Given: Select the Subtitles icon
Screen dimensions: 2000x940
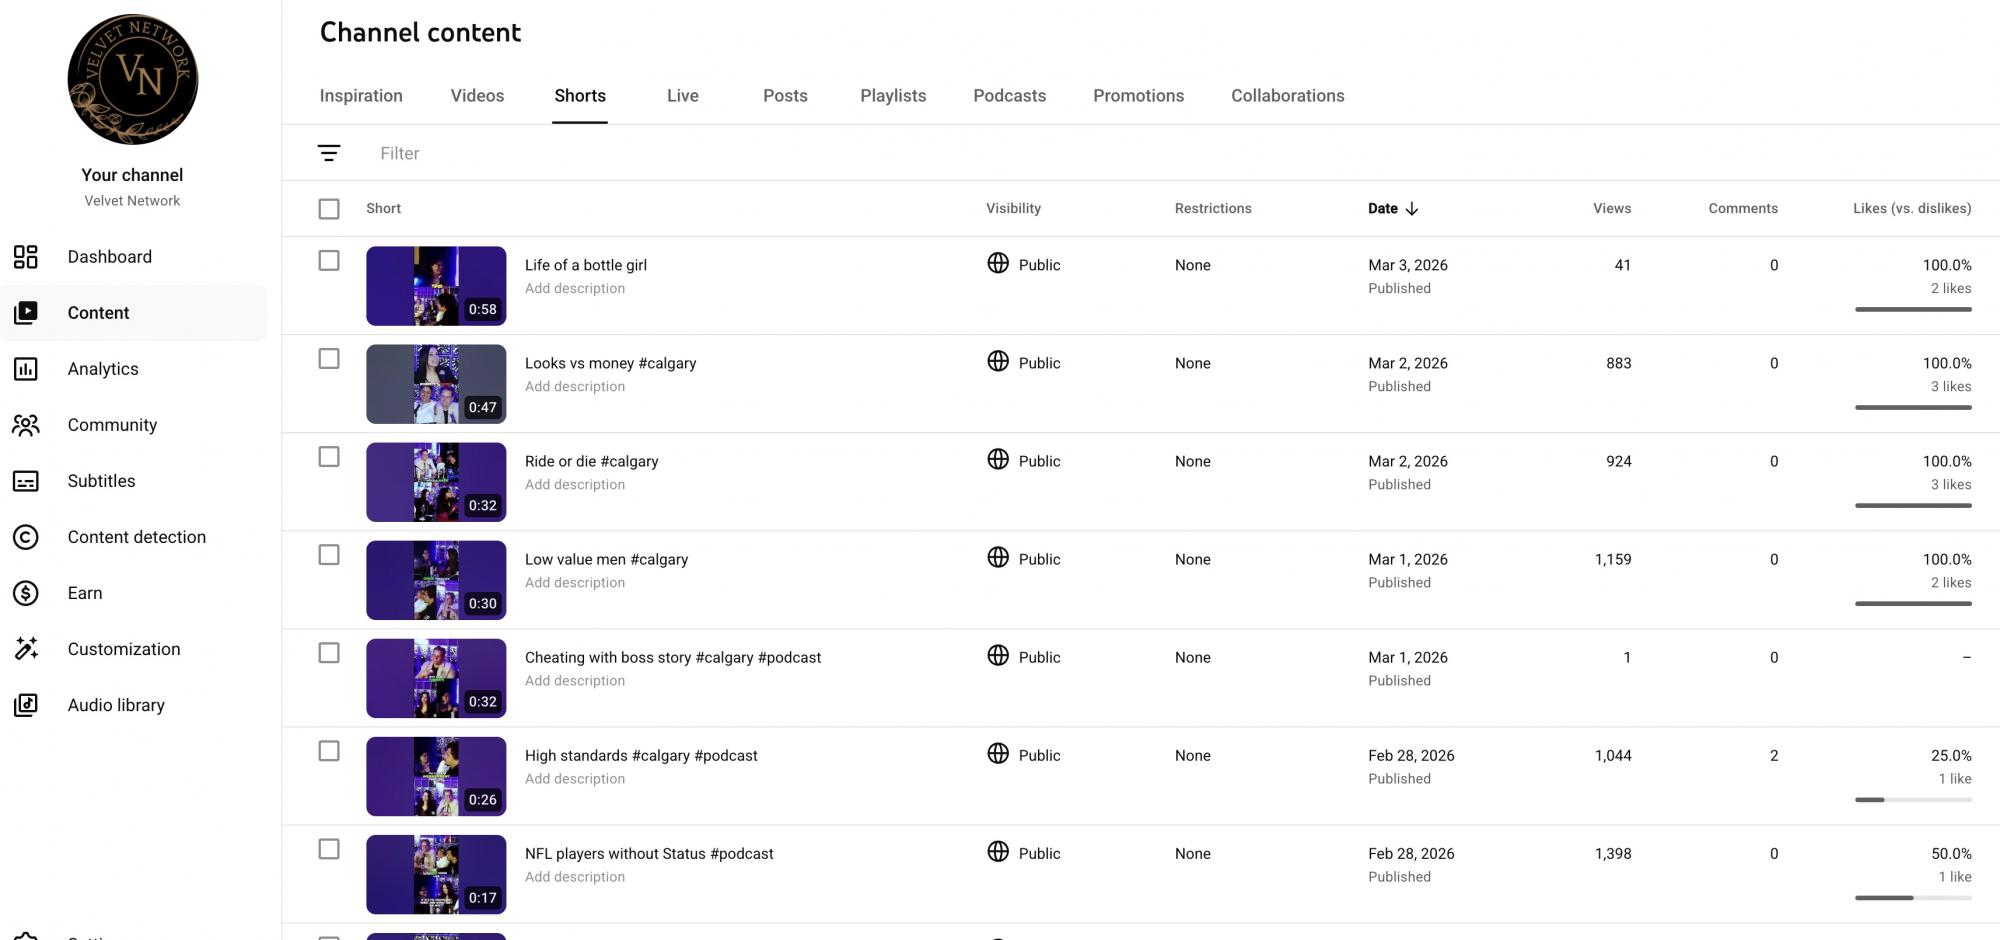Looking at the screenshot, I should tap(26, 481).
